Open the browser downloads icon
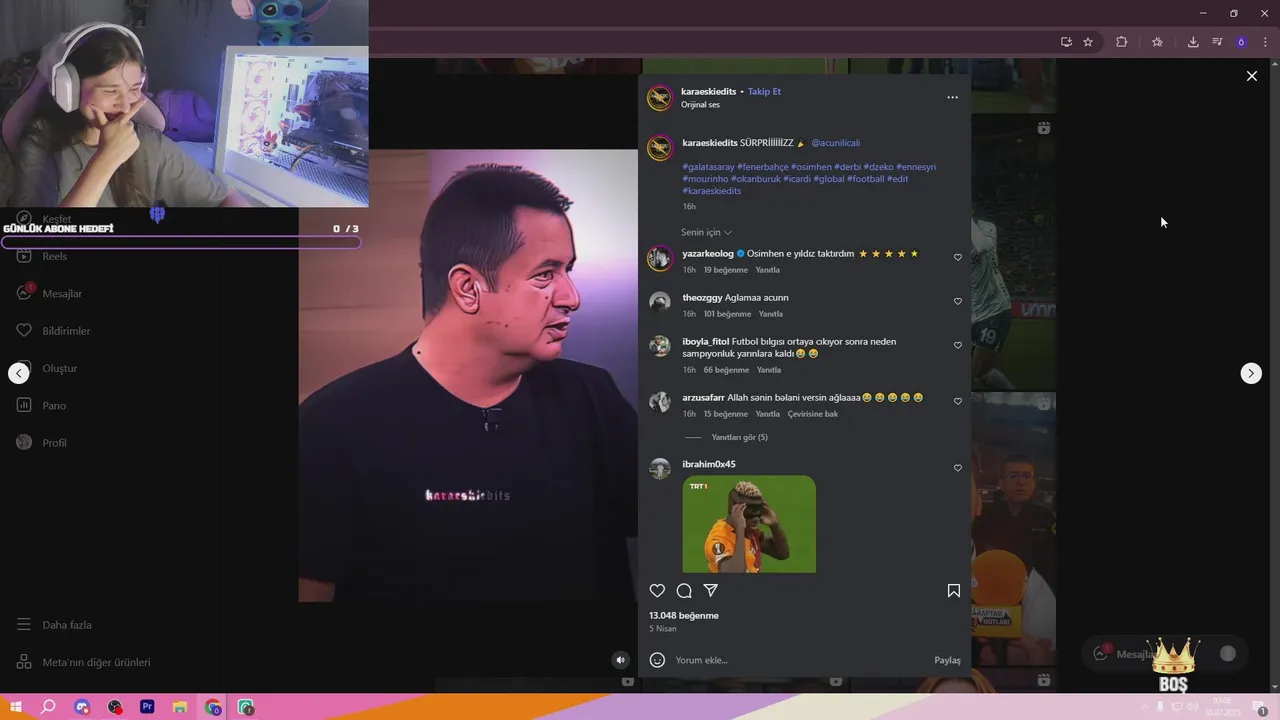Screen dimensions: 1280x720 (1193, 42)
